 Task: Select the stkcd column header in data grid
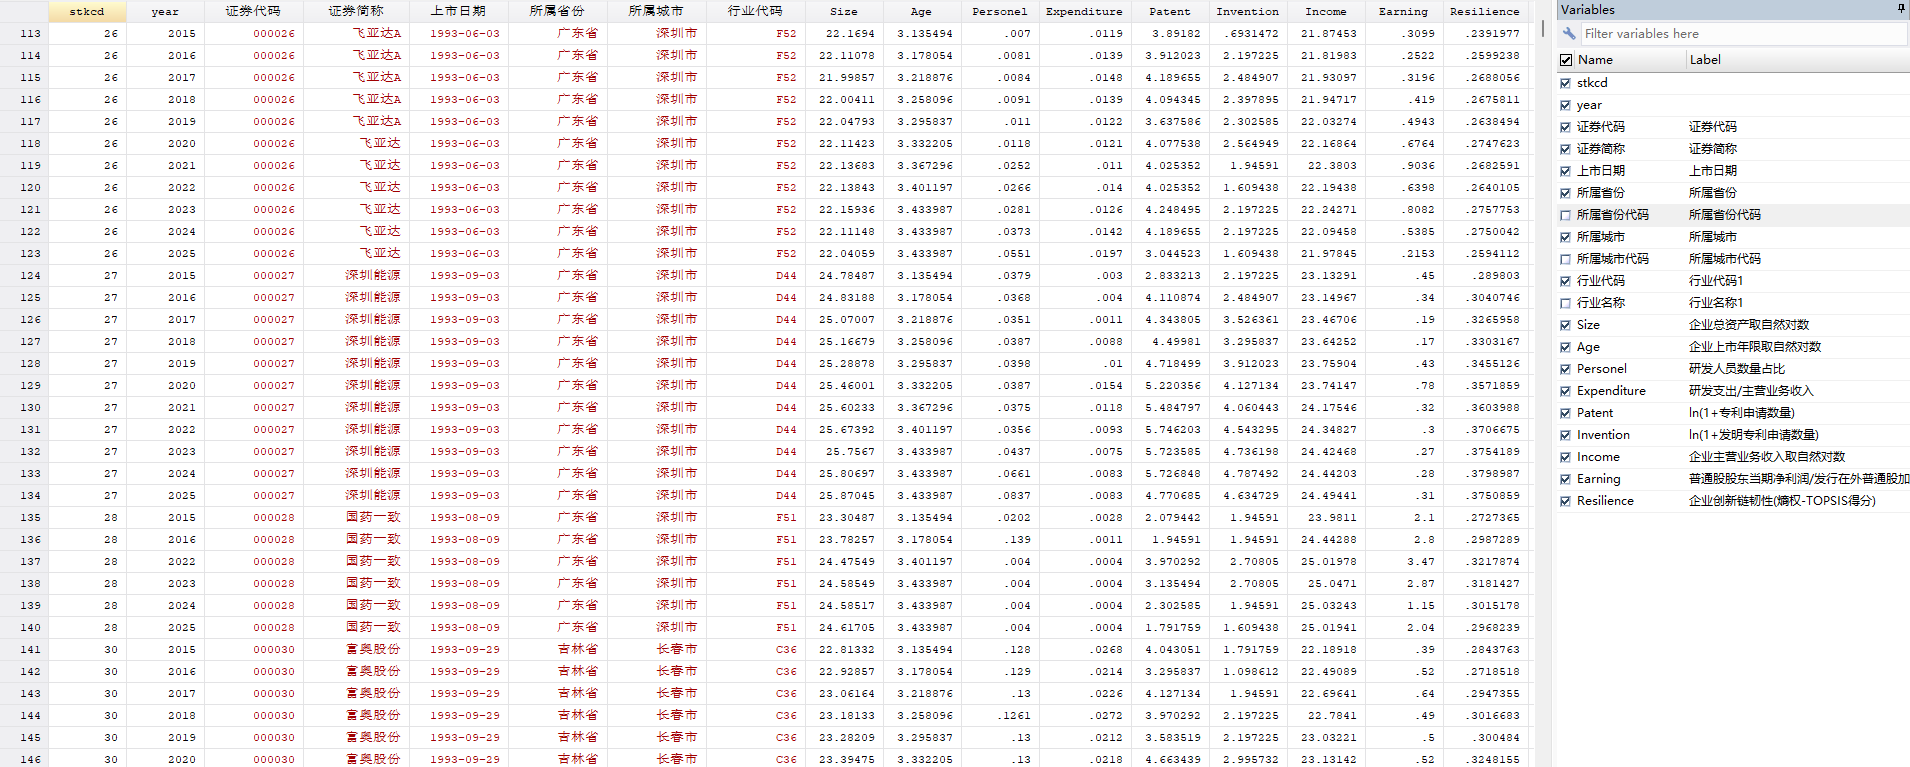tap(87, 11)
